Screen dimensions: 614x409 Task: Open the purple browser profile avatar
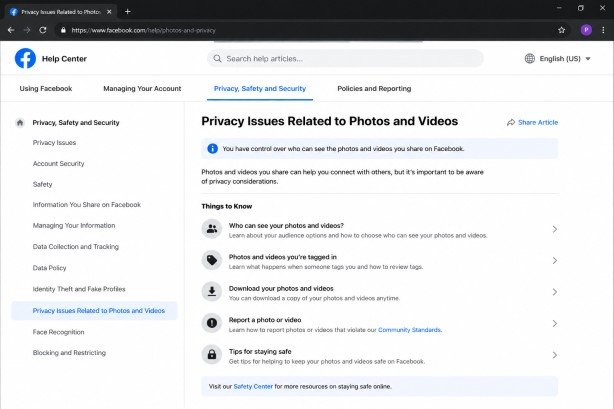coord(586,30)
